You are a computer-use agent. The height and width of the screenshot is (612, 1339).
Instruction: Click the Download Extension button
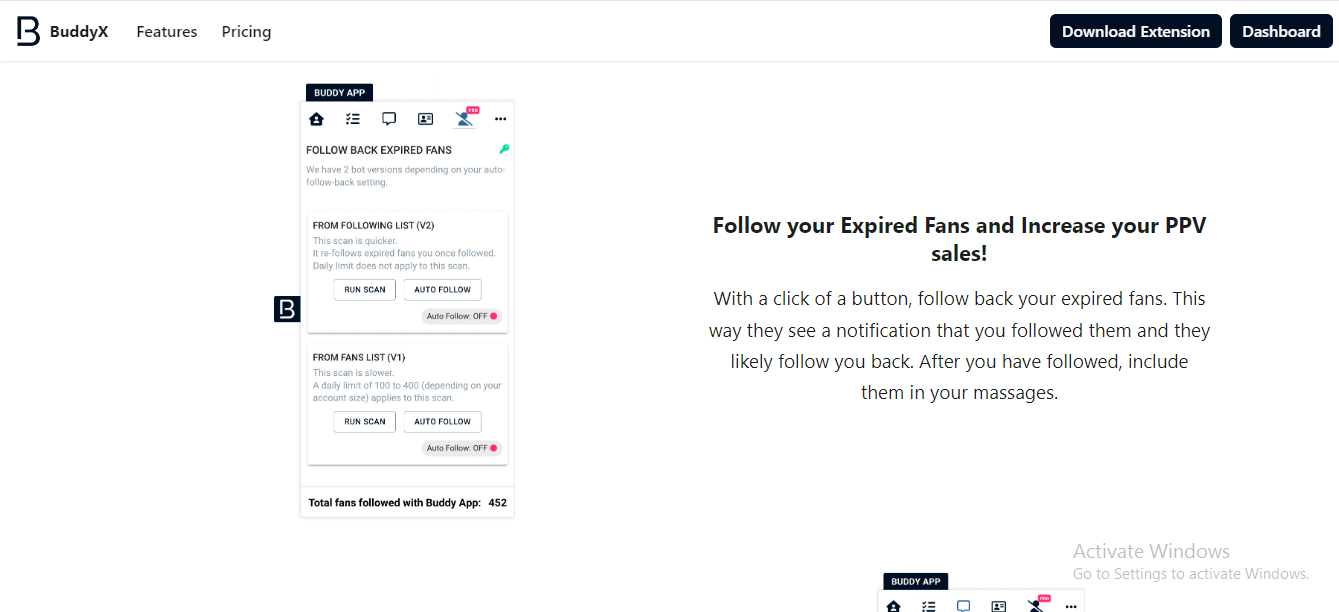[1135, 31]
